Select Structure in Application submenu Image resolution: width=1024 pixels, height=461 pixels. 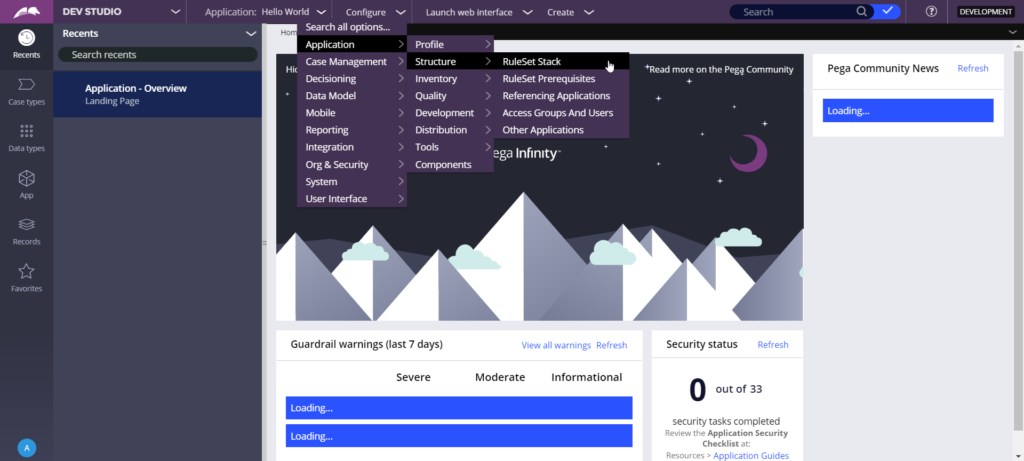pyautogui.click(x=450, y=61)
